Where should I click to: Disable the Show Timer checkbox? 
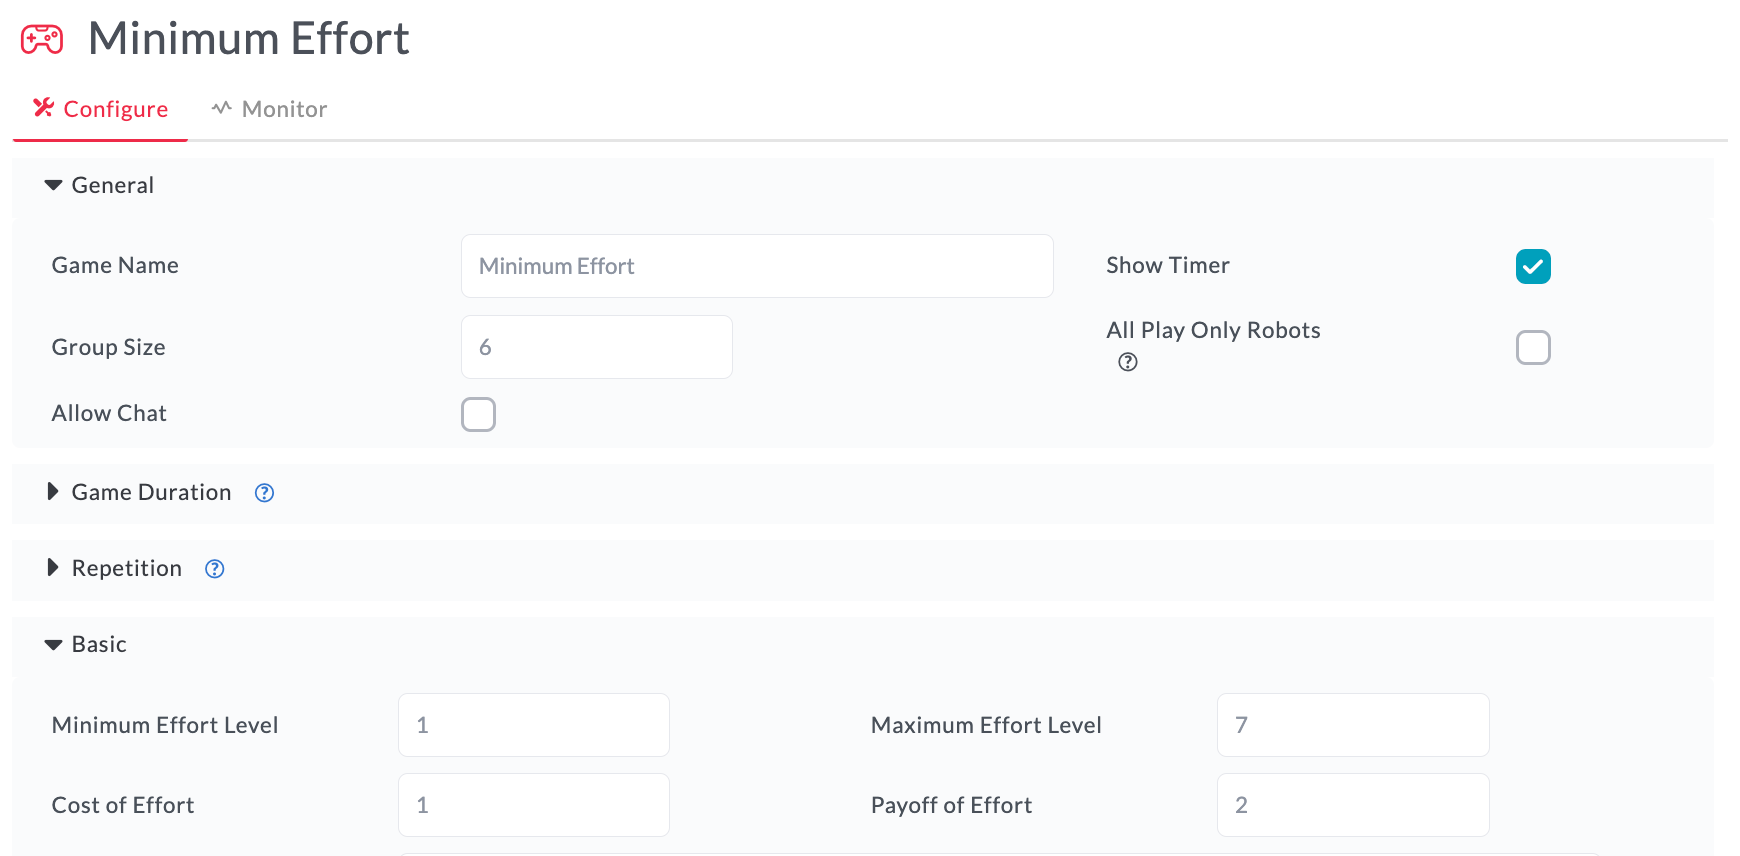coord(1533,266)
